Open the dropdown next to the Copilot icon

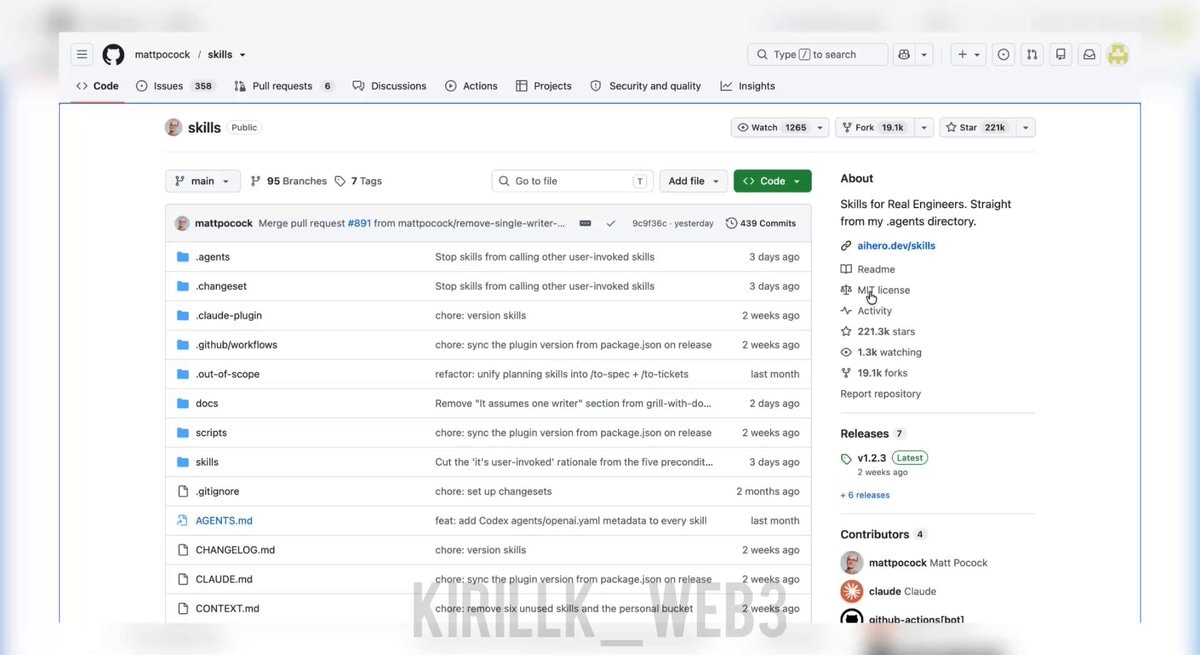[925, 54]
